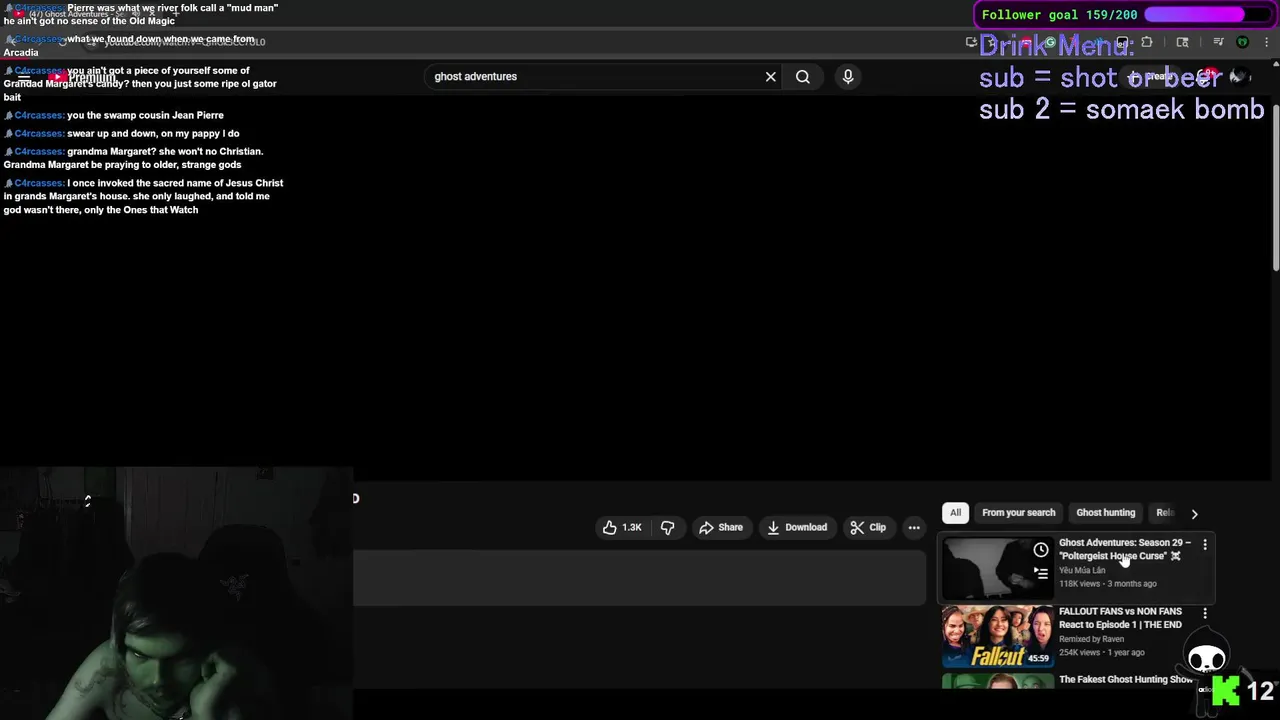Dislike the video
This screenshot has height=720, width=1280.
click(667, 527)
